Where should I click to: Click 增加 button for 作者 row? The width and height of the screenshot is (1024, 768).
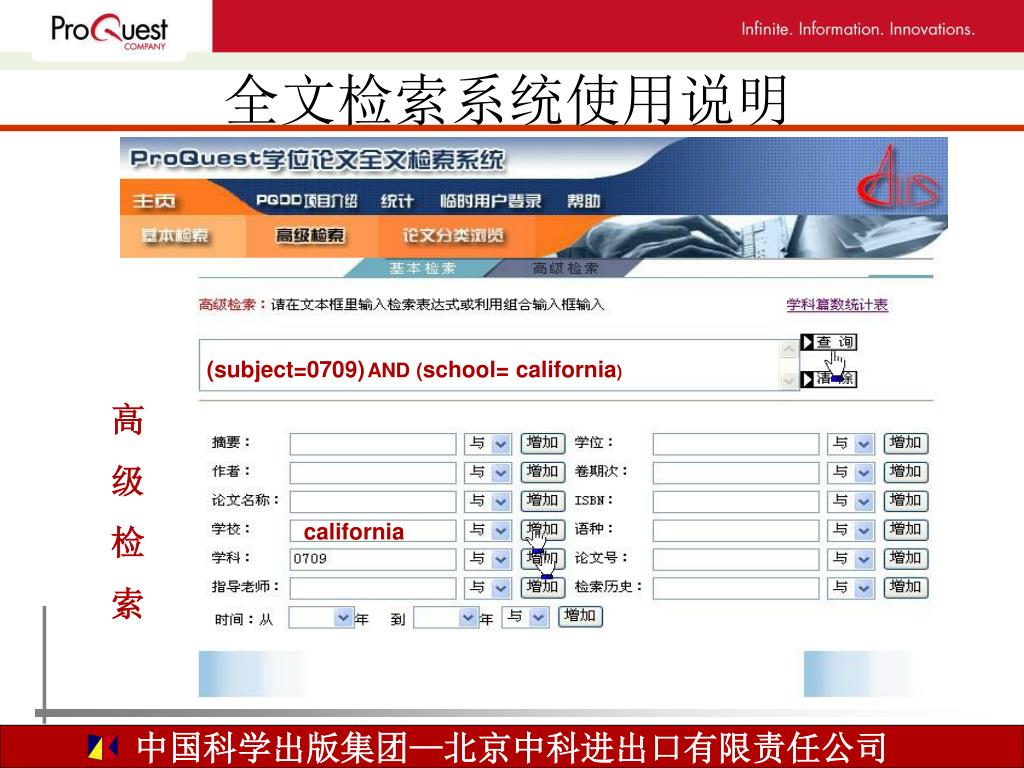click(543, 472)
